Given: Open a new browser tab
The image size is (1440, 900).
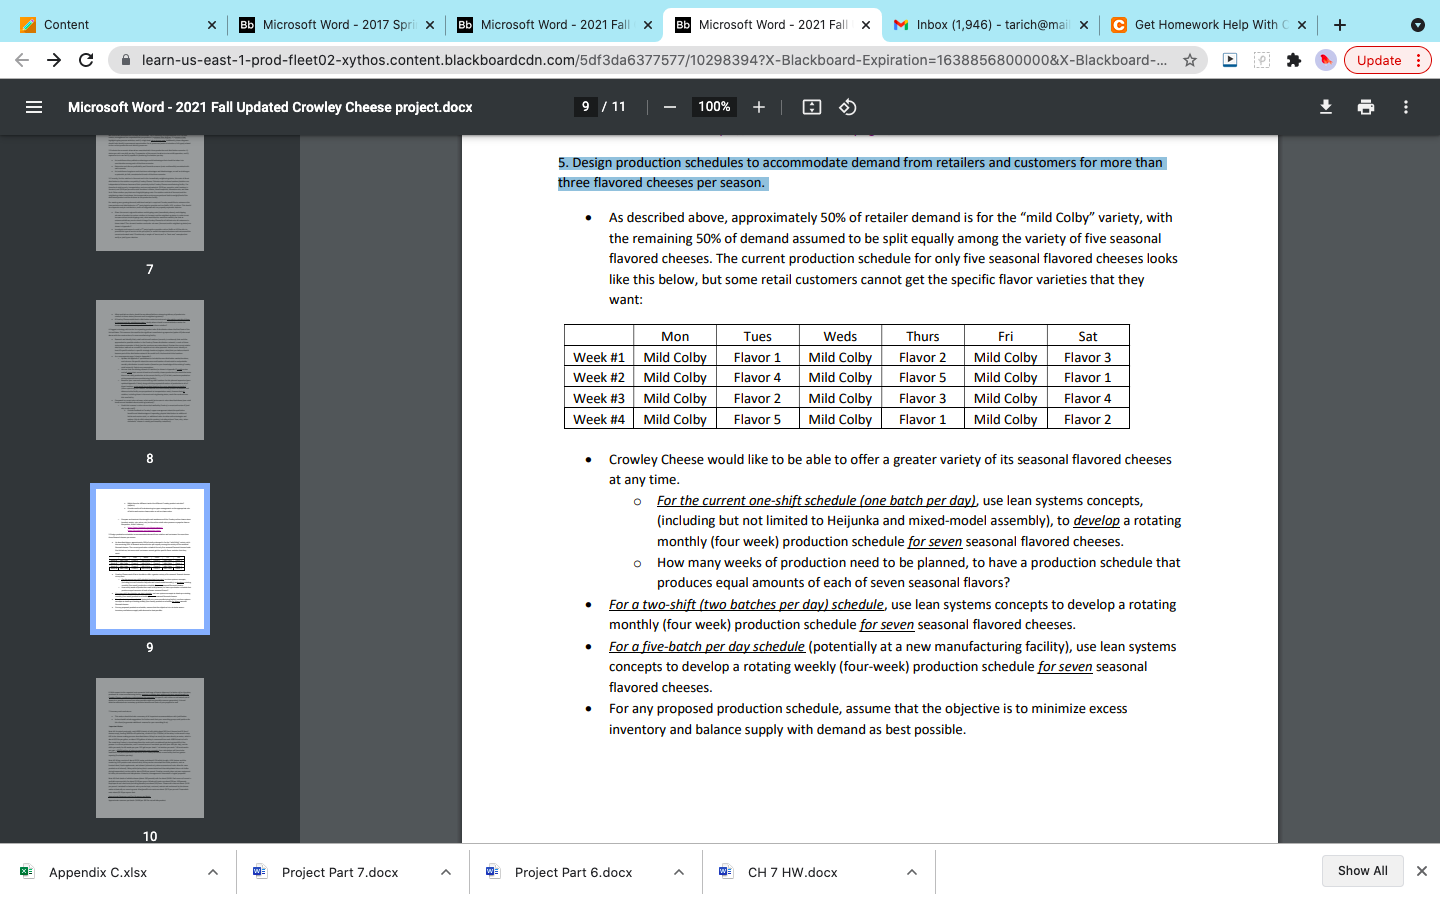Looking at the screenshot, I should click(1340, 25).
